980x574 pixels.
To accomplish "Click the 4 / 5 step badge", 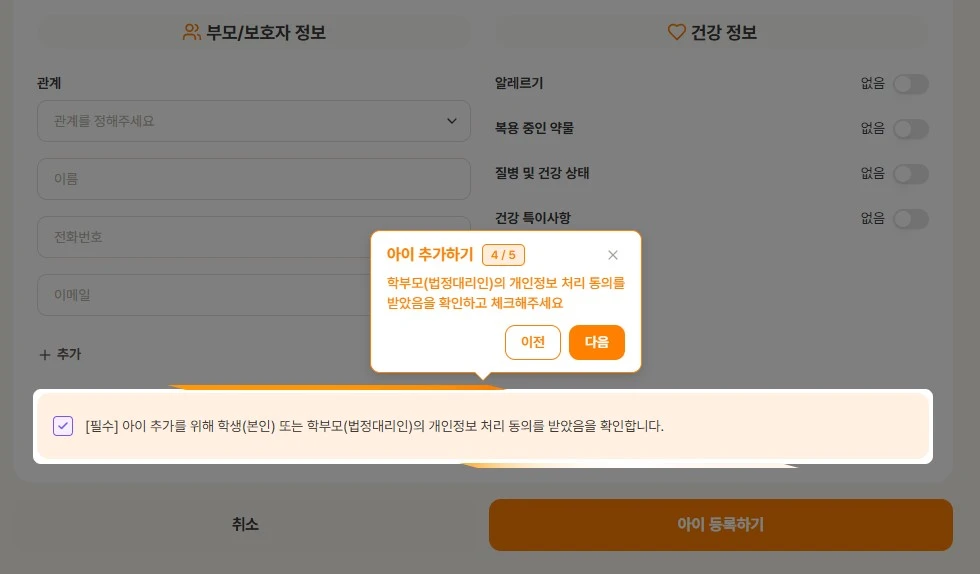I will [x=503, y=254].
